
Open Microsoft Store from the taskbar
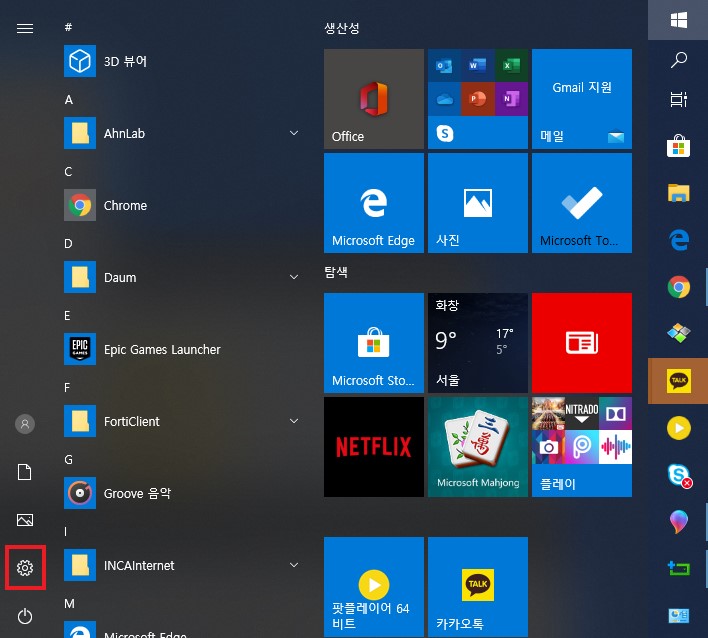pyautogui.click(x=678, y=146)
